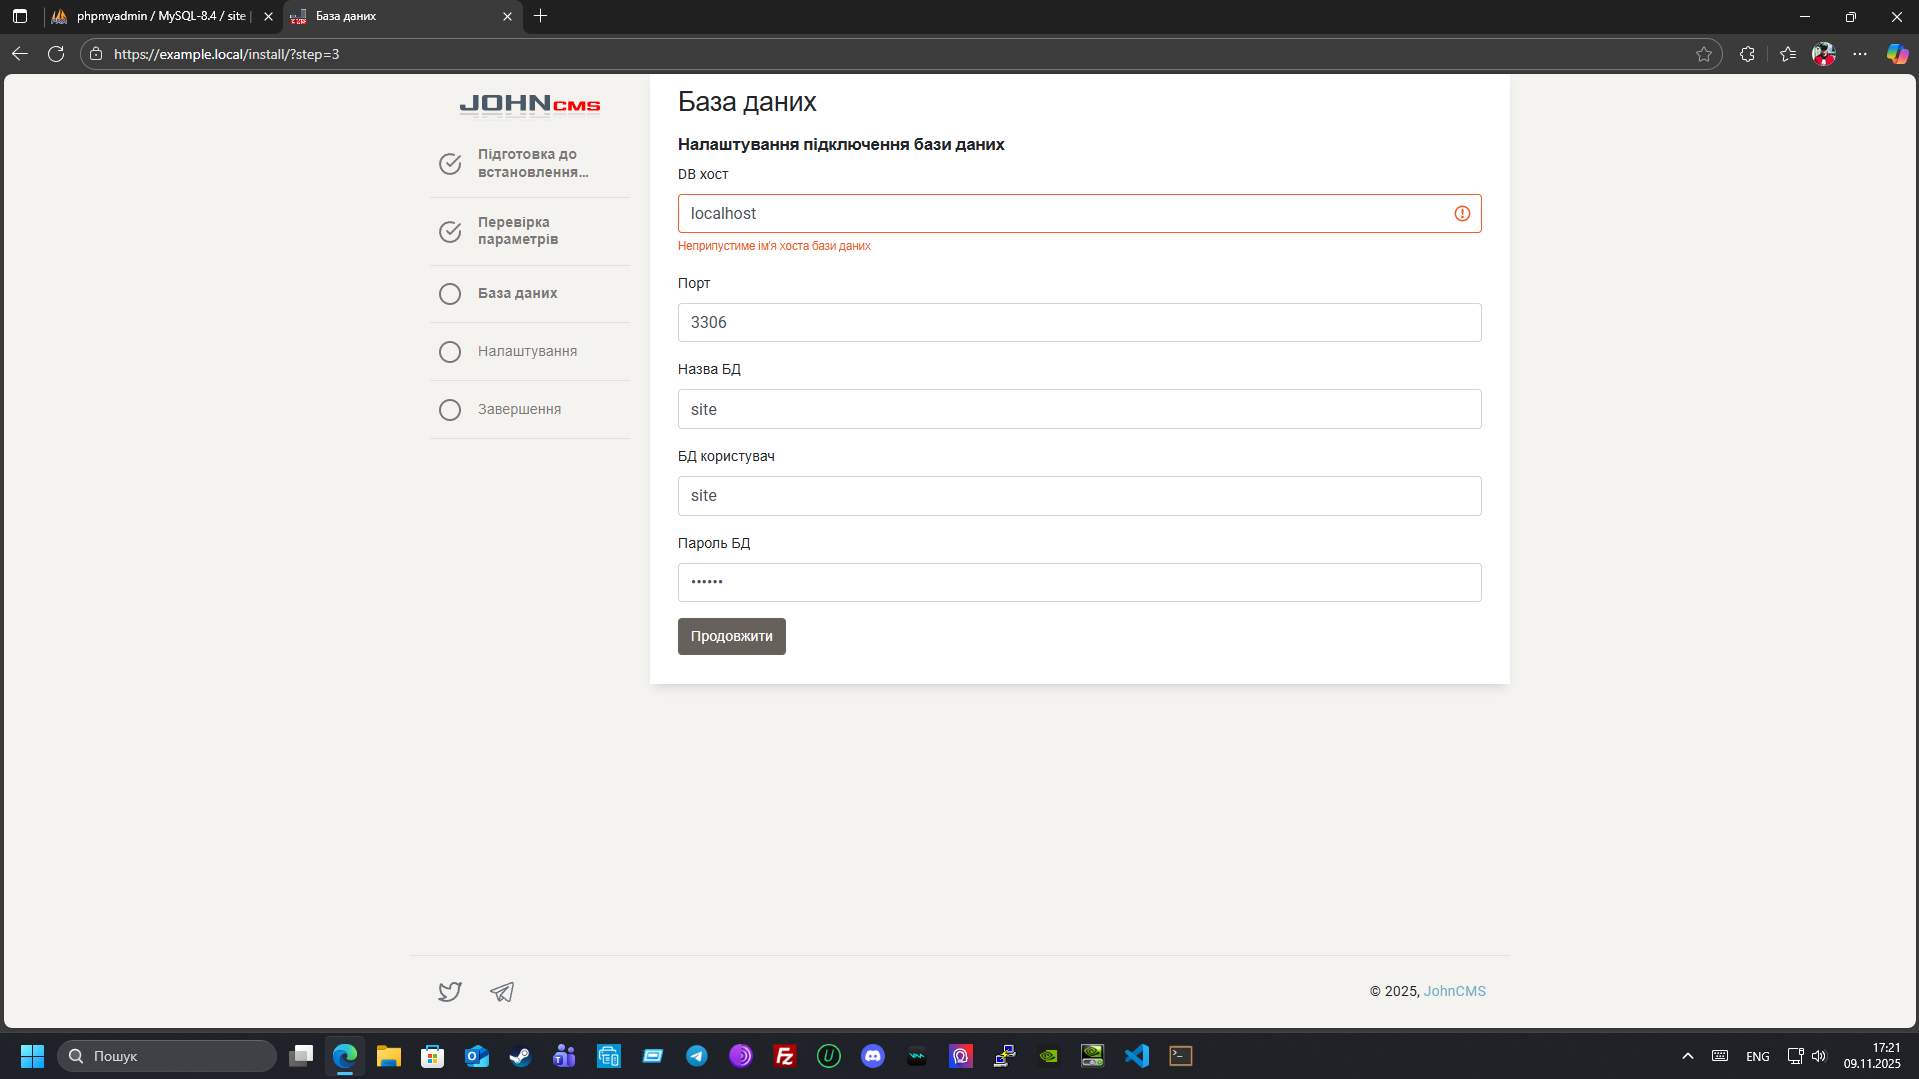Switch to the phpmyadmin browser tab
The width and height of the screenshot is (1919, 1079).
[160, 16]
